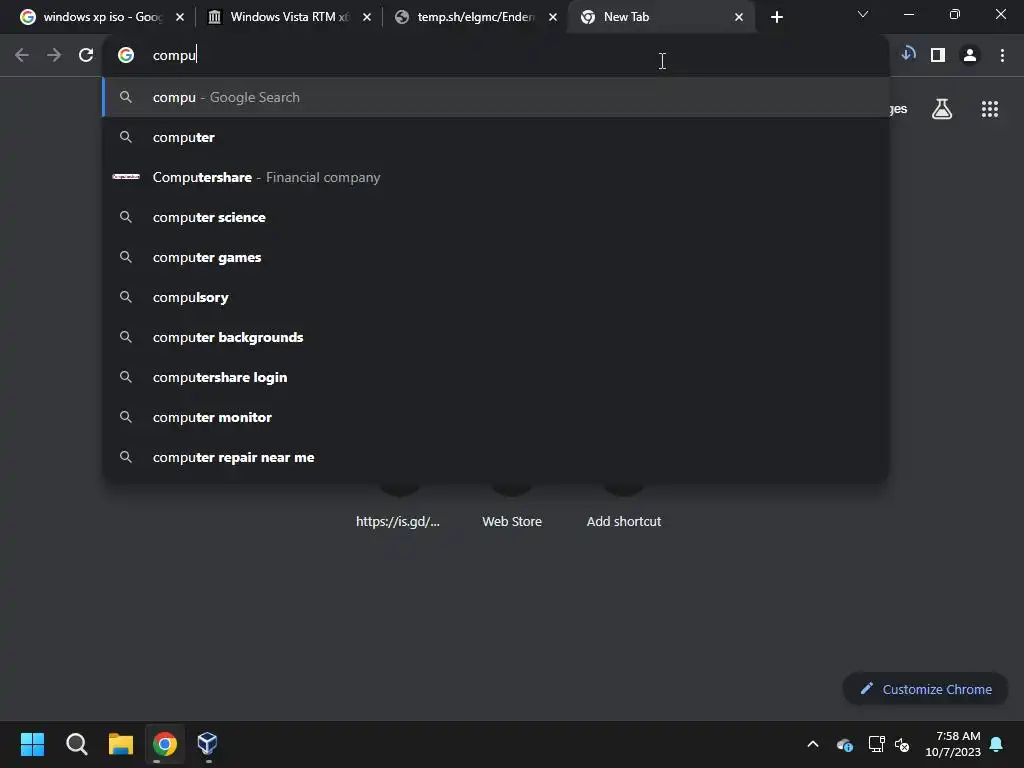Screen dimensions: 1024x768
Task: Reload the current page
Action: [x=86, y=56]
